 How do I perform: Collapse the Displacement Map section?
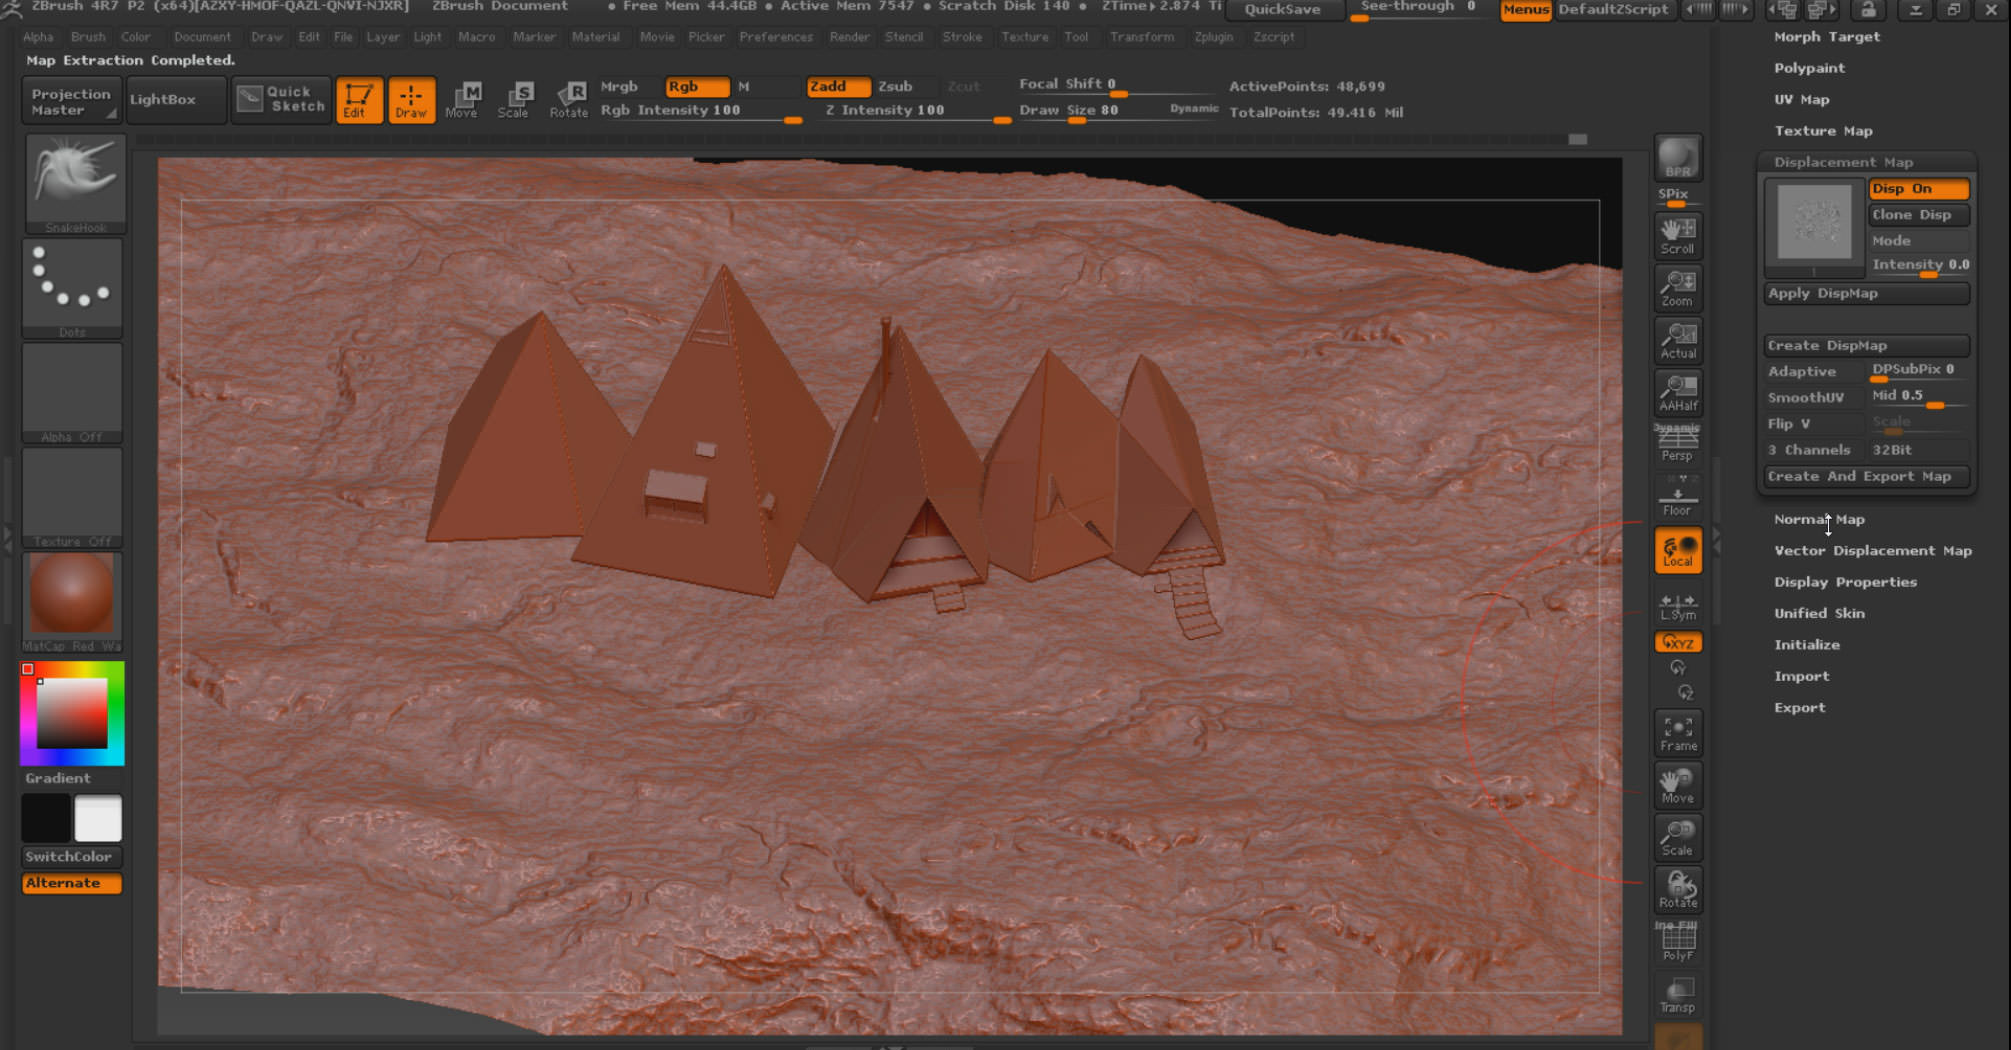(x=1843, y=161)
